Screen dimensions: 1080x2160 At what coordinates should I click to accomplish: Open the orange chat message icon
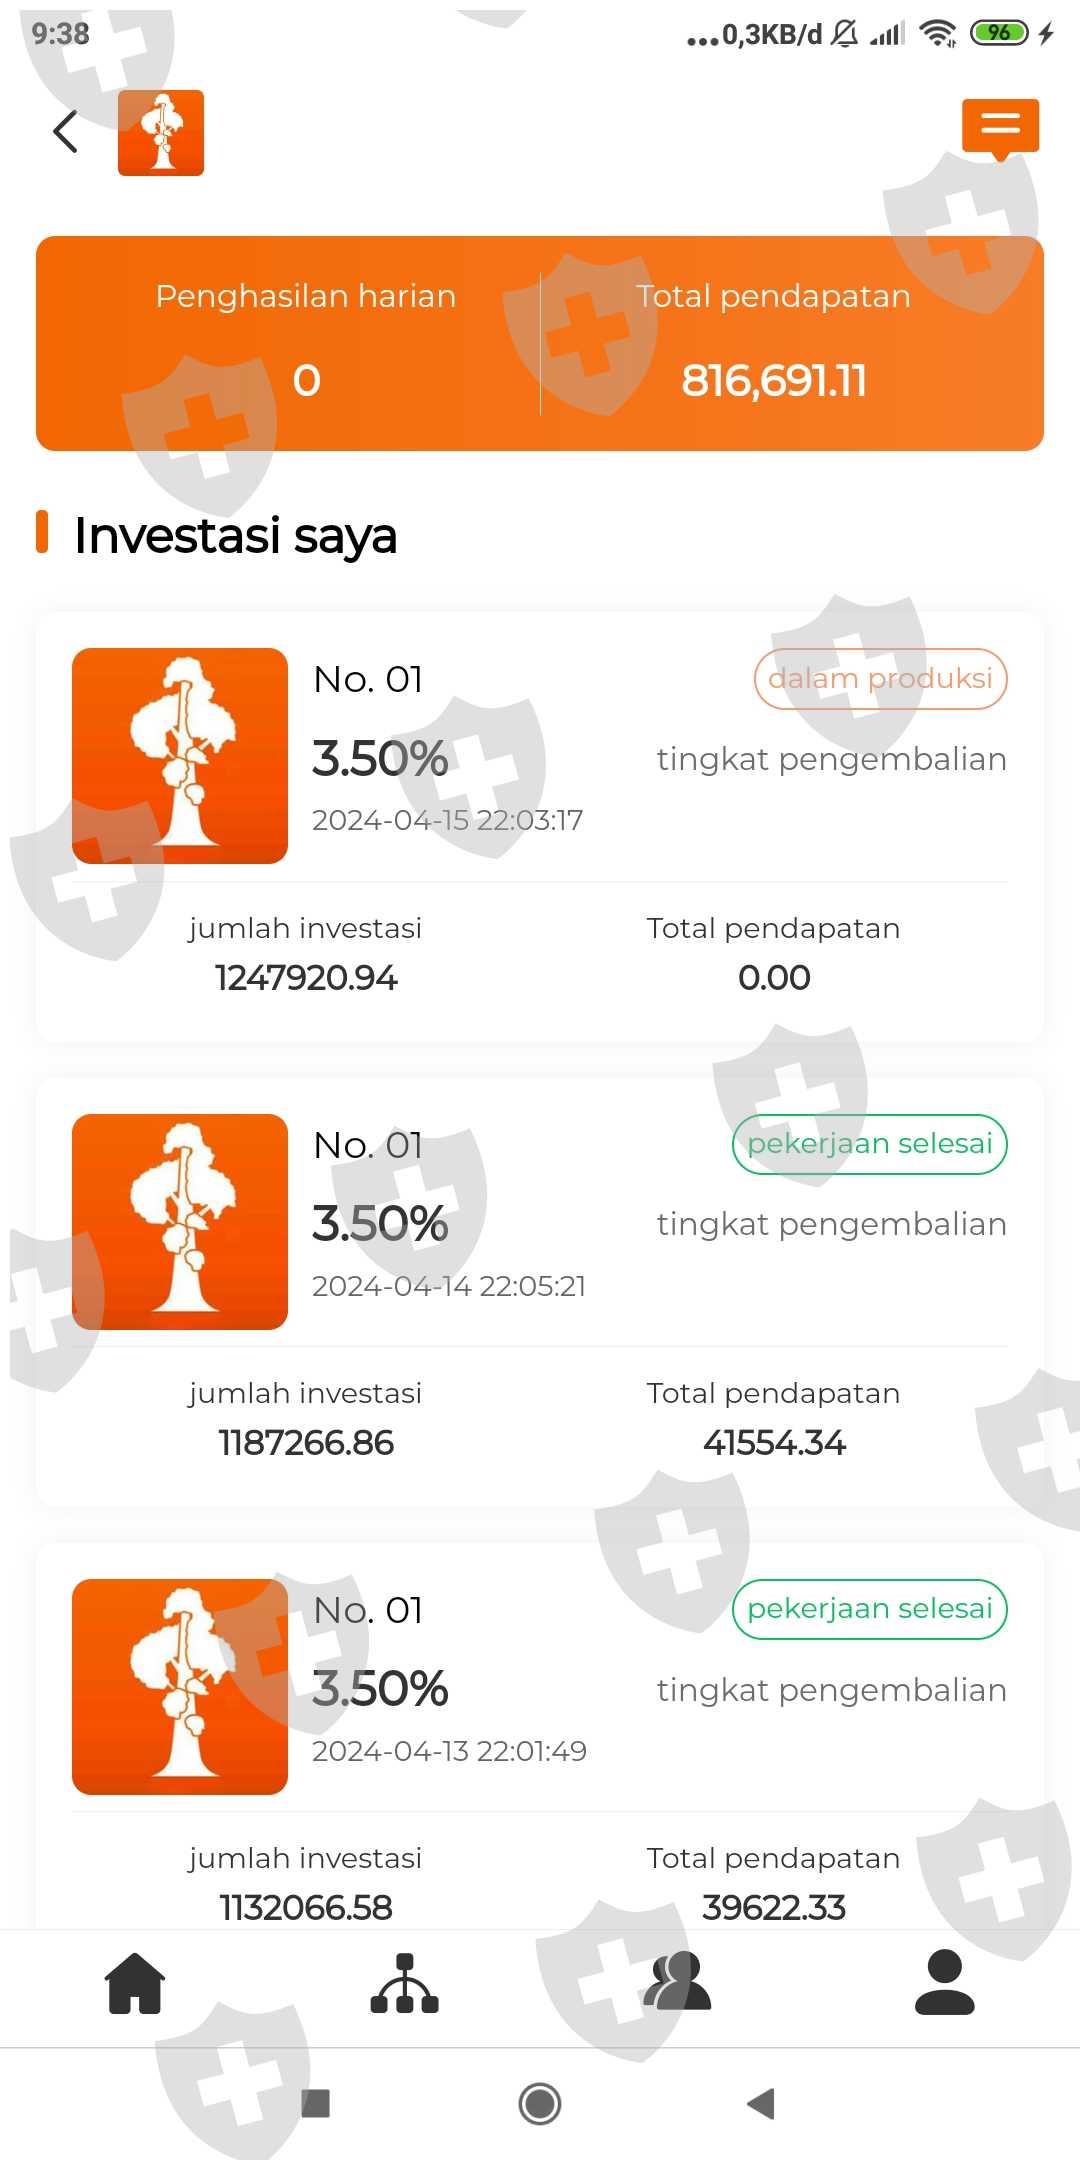[x=1000, y=127]
